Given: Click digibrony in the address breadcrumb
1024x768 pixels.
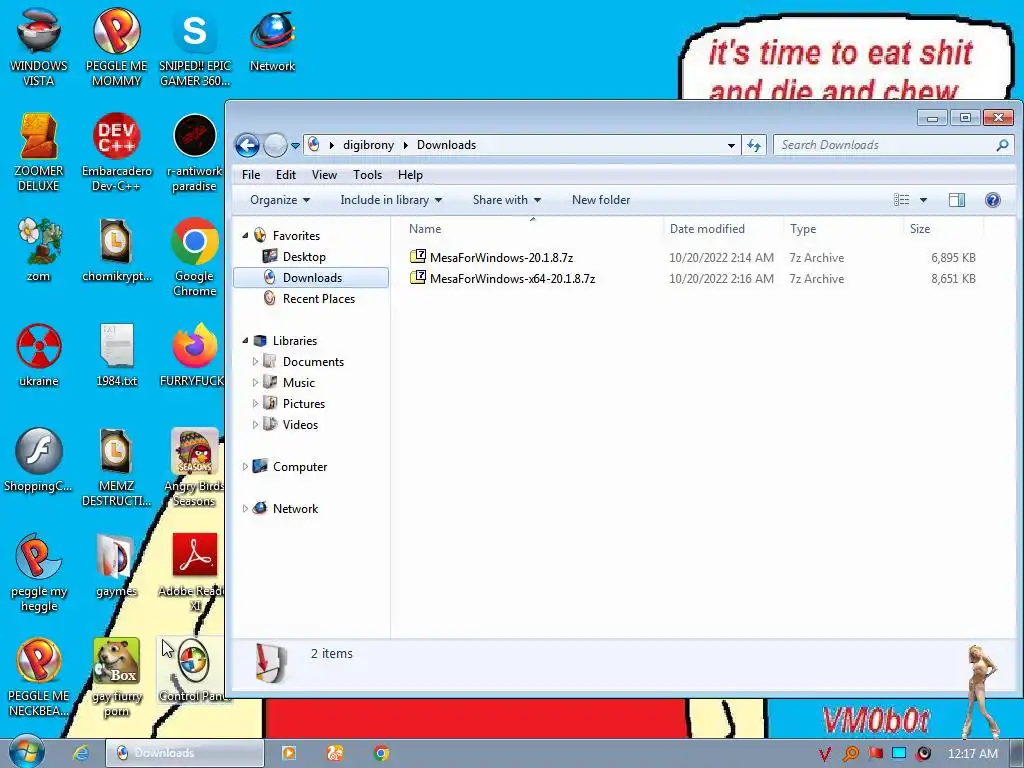Looking at the screenshot, I should (x=368, y=145).
